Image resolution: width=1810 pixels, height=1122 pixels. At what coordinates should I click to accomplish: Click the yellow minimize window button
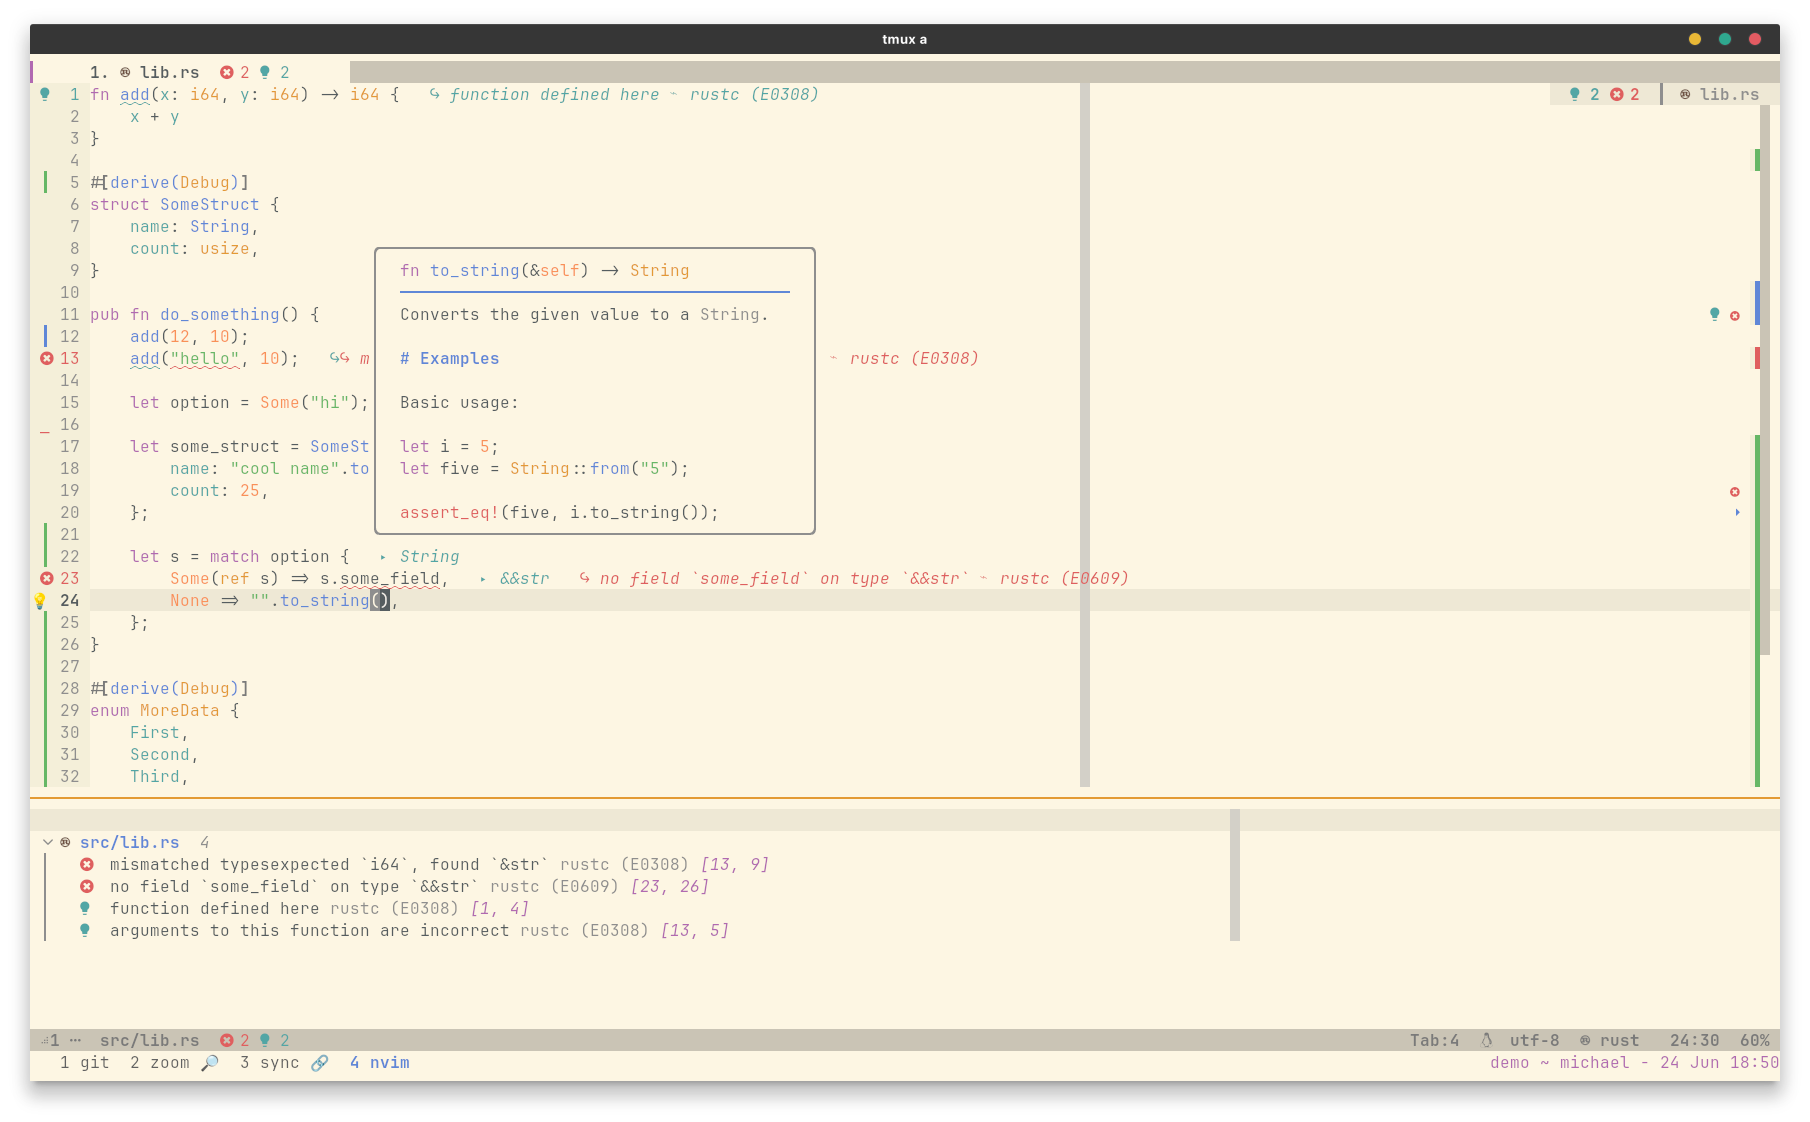point(1695,39)
